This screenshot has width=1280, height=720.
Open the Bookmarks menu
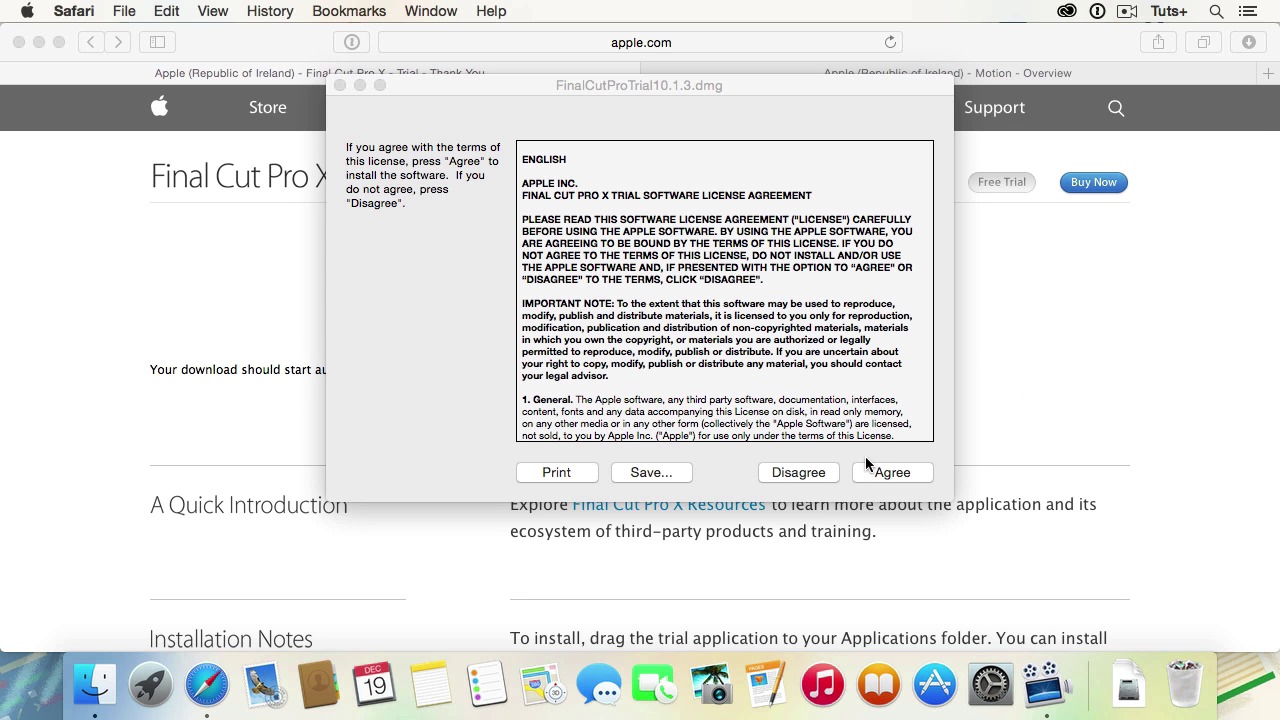coord(349,11)
